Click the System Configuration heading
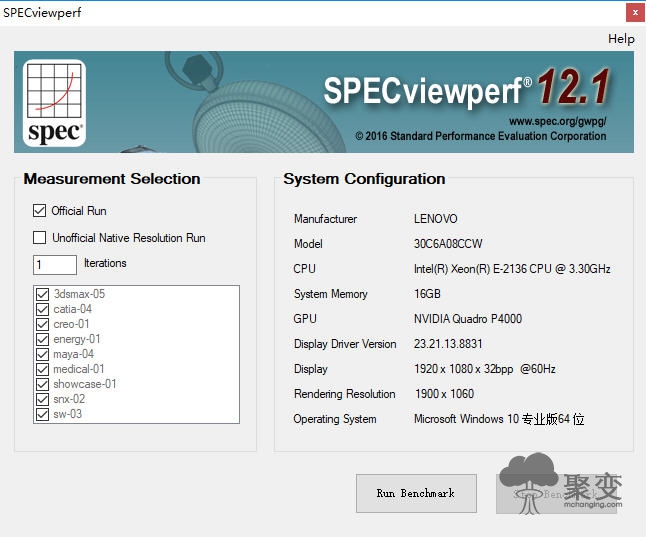Screen dimensions: 646x537 click(x=364, y=179)
